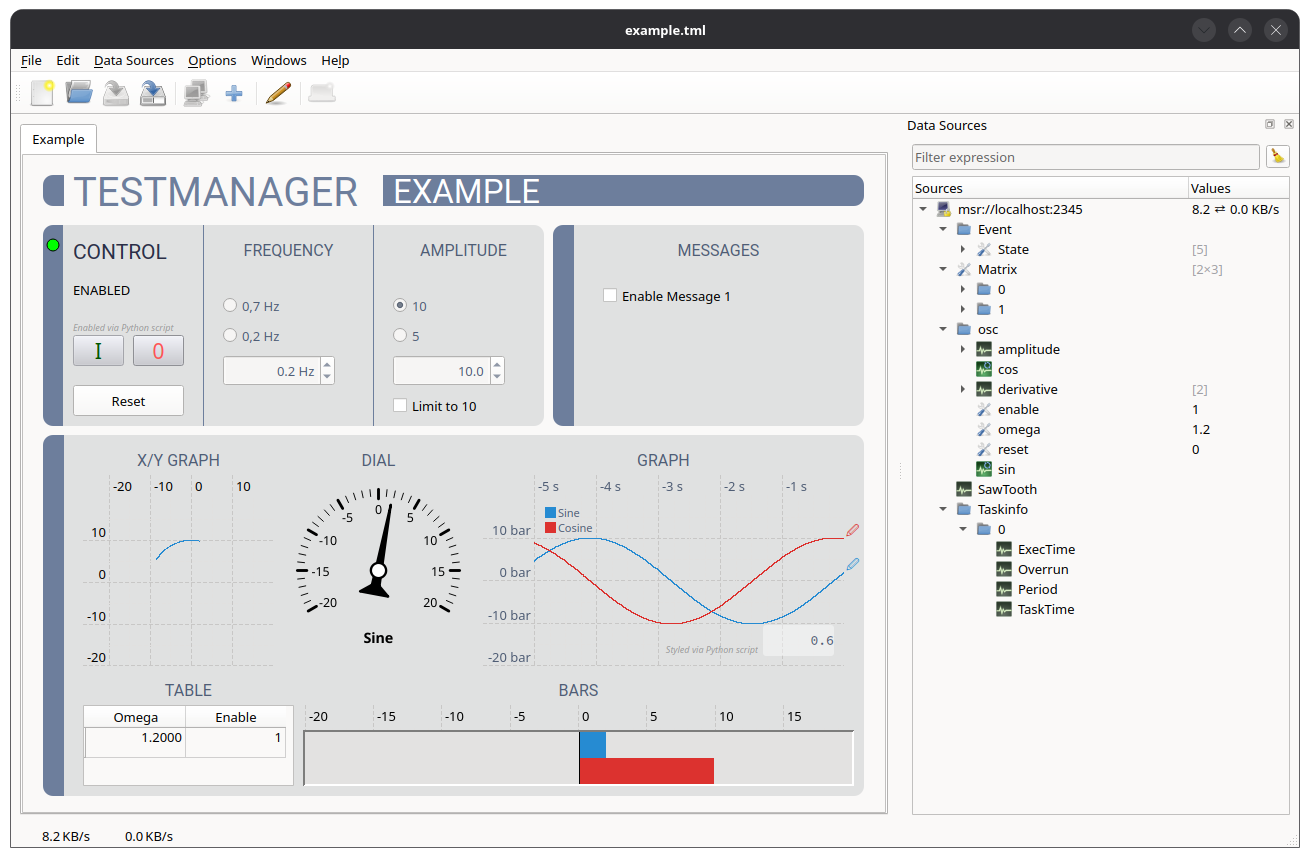Image resolution: width=1310 pixels, height=858 pixels.
Task: Click the signal icon next to SawTooth
Action: tap(964, 489)
